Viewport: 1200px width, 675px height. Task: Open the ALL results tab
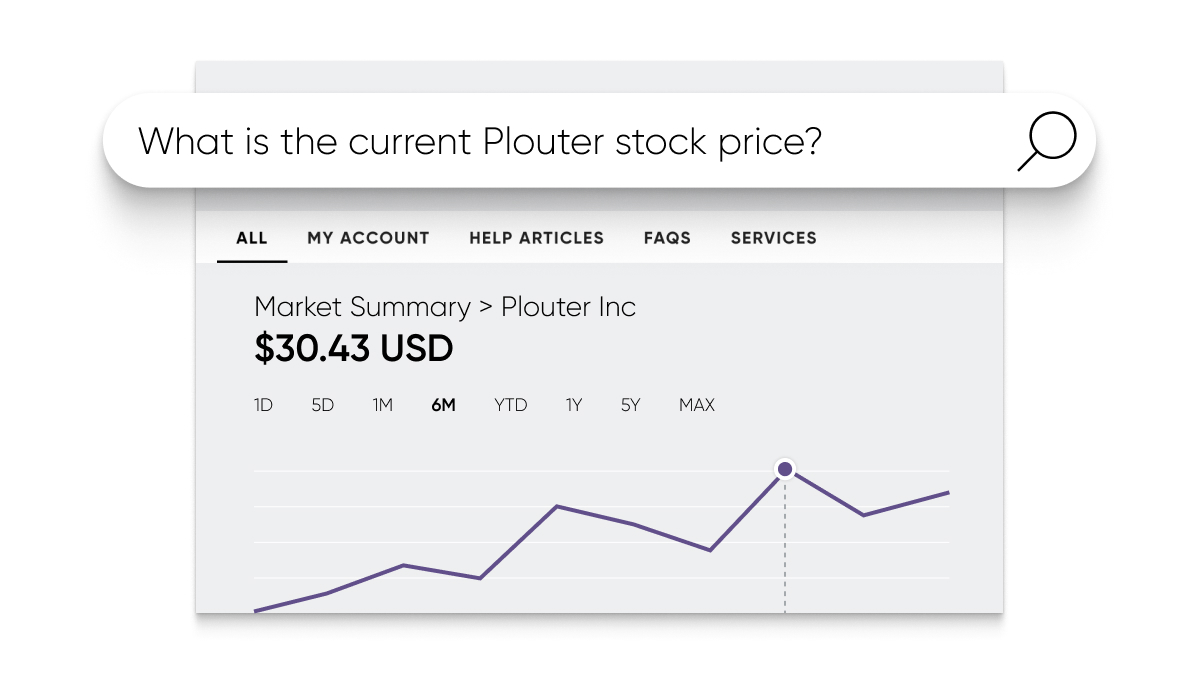point(252,238)
